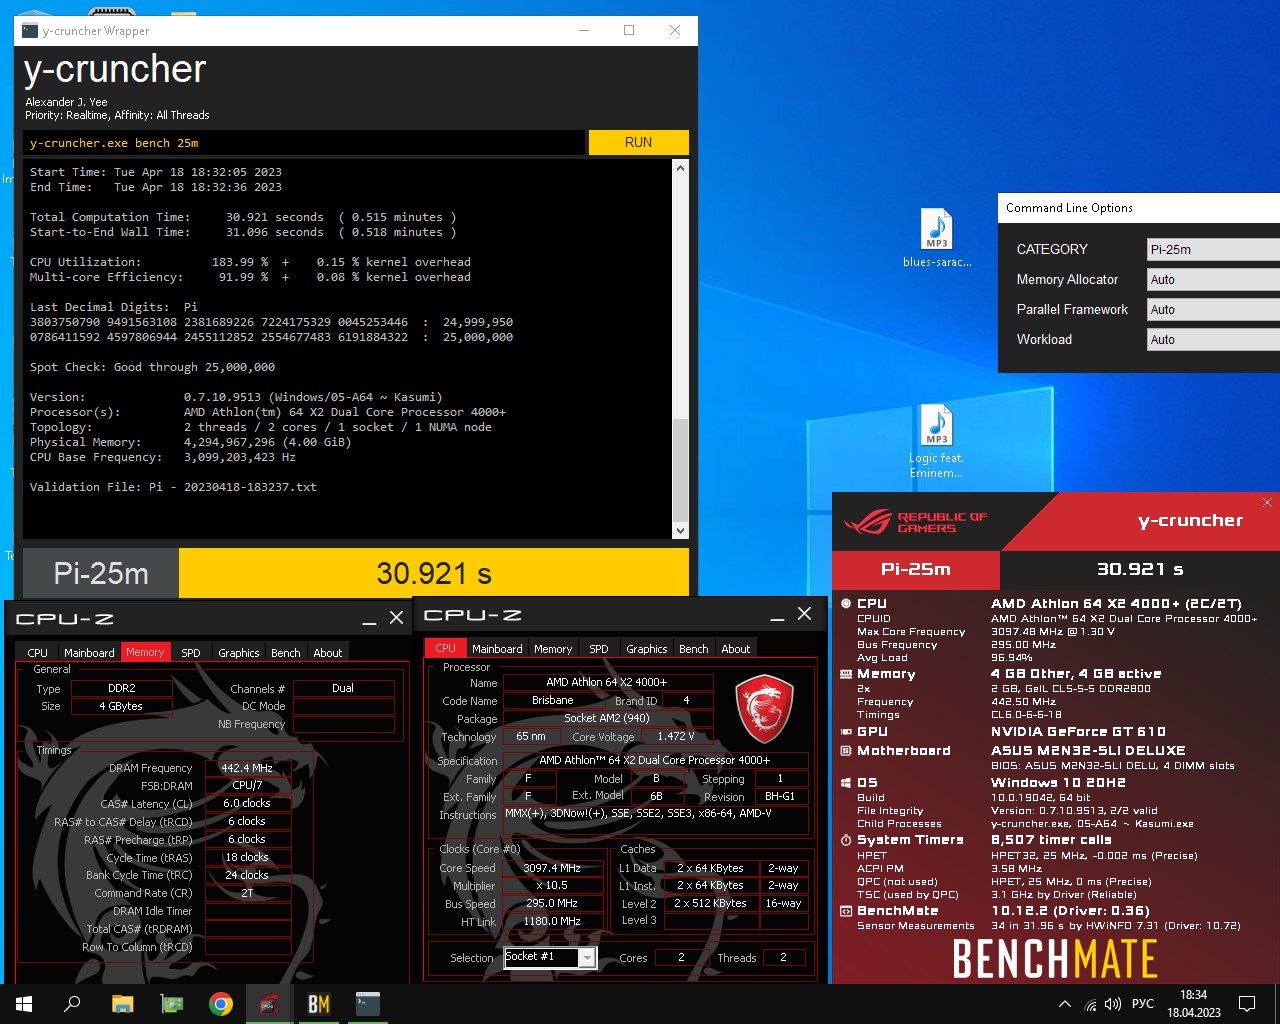Select About tab in right CPU-Z window
Viewport: 1280px width, 1024px height.
[735, 648]
